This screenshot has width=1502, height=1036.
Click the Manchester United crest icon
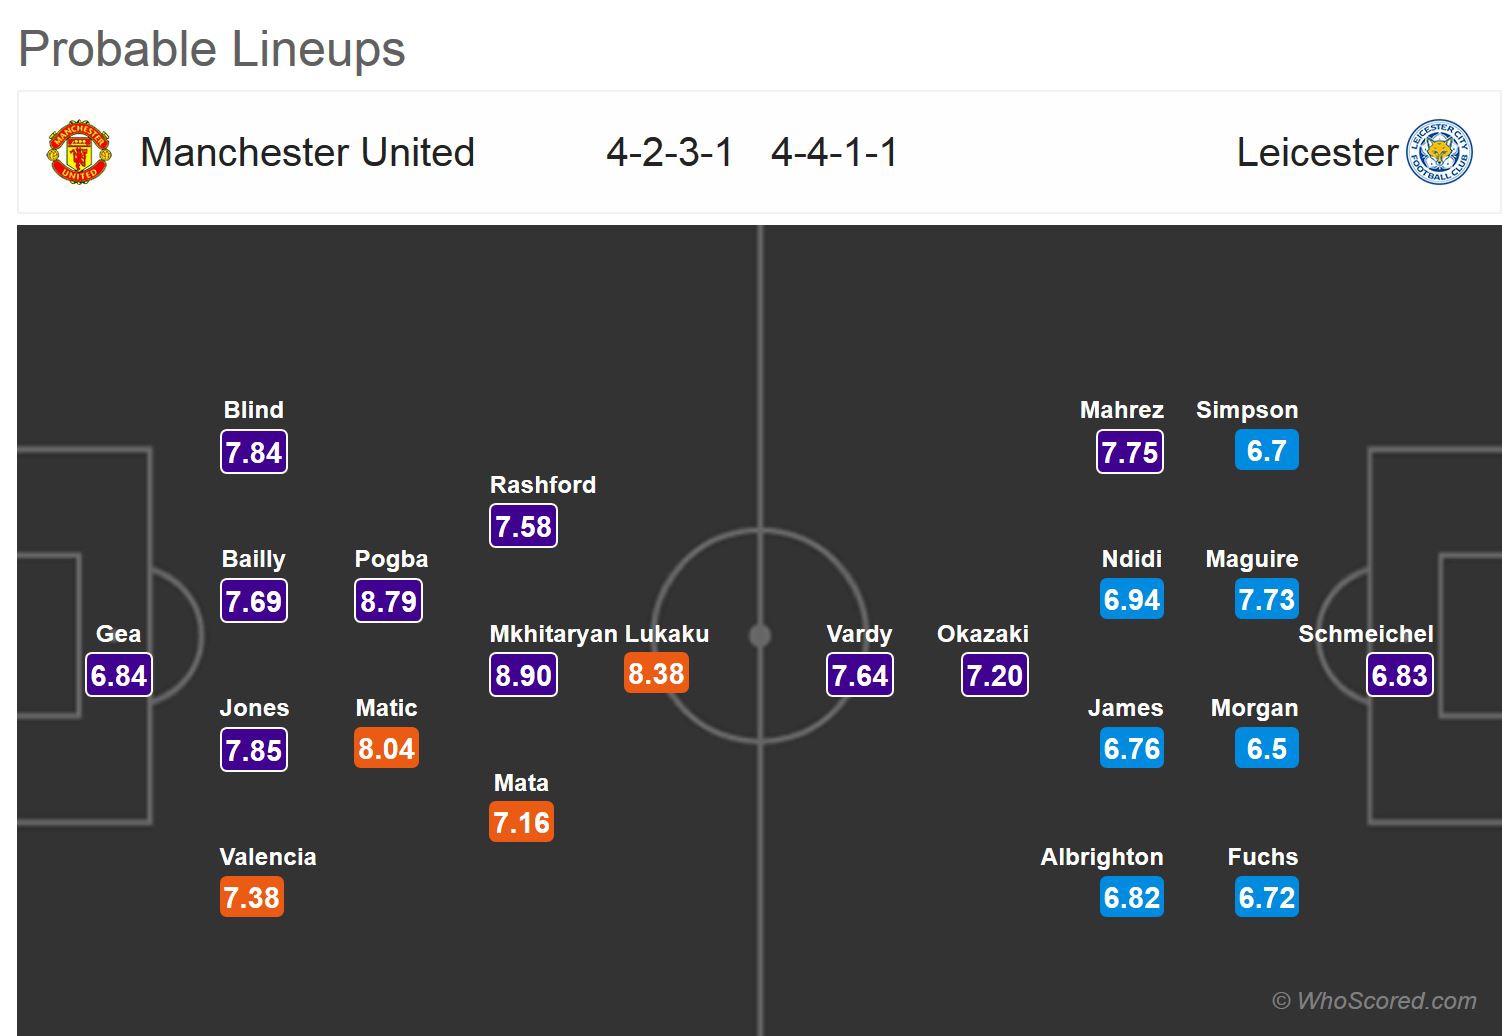click(79, 153)
